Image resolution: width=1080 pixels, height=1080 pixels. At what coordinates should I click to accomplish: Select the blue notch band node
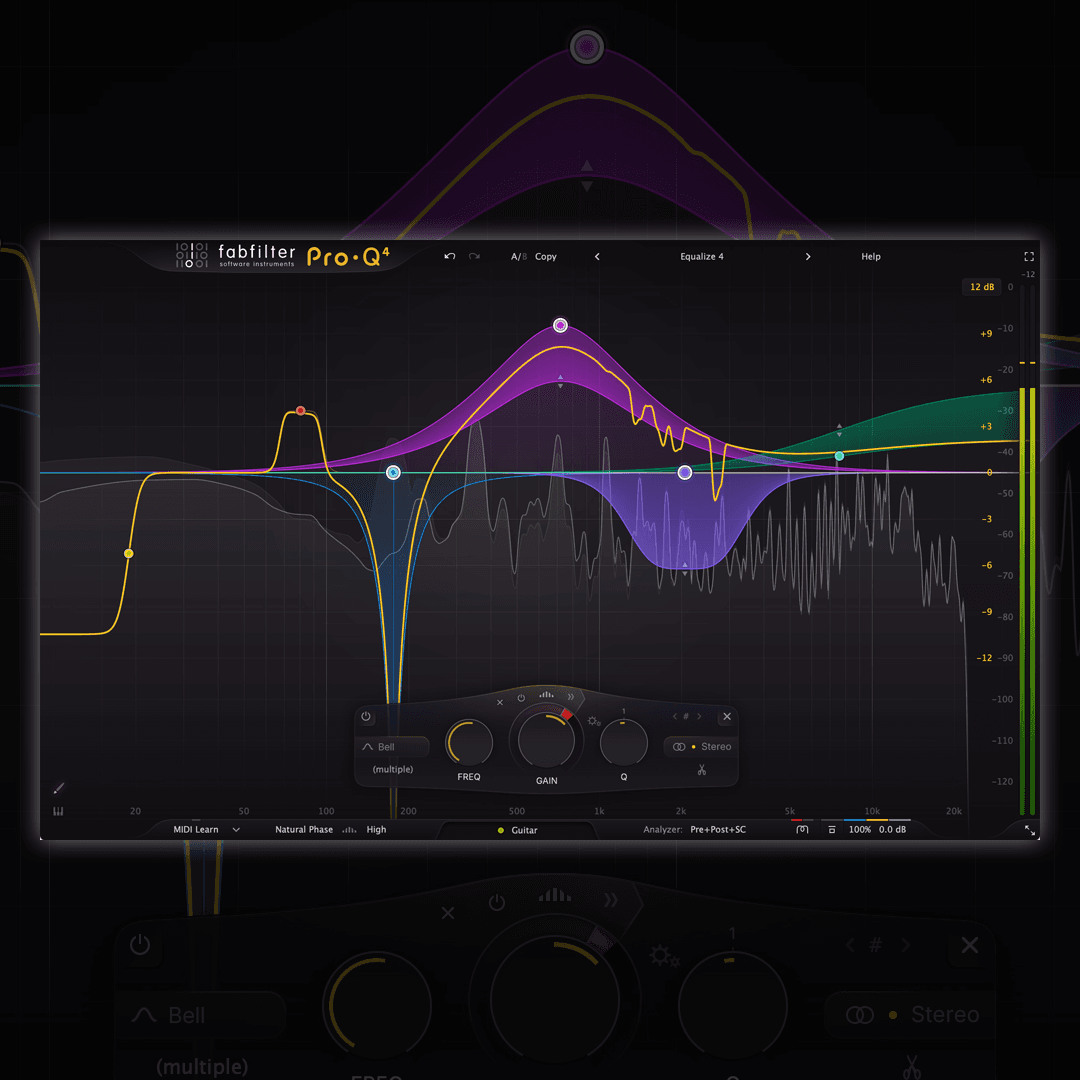coord(393,472)
